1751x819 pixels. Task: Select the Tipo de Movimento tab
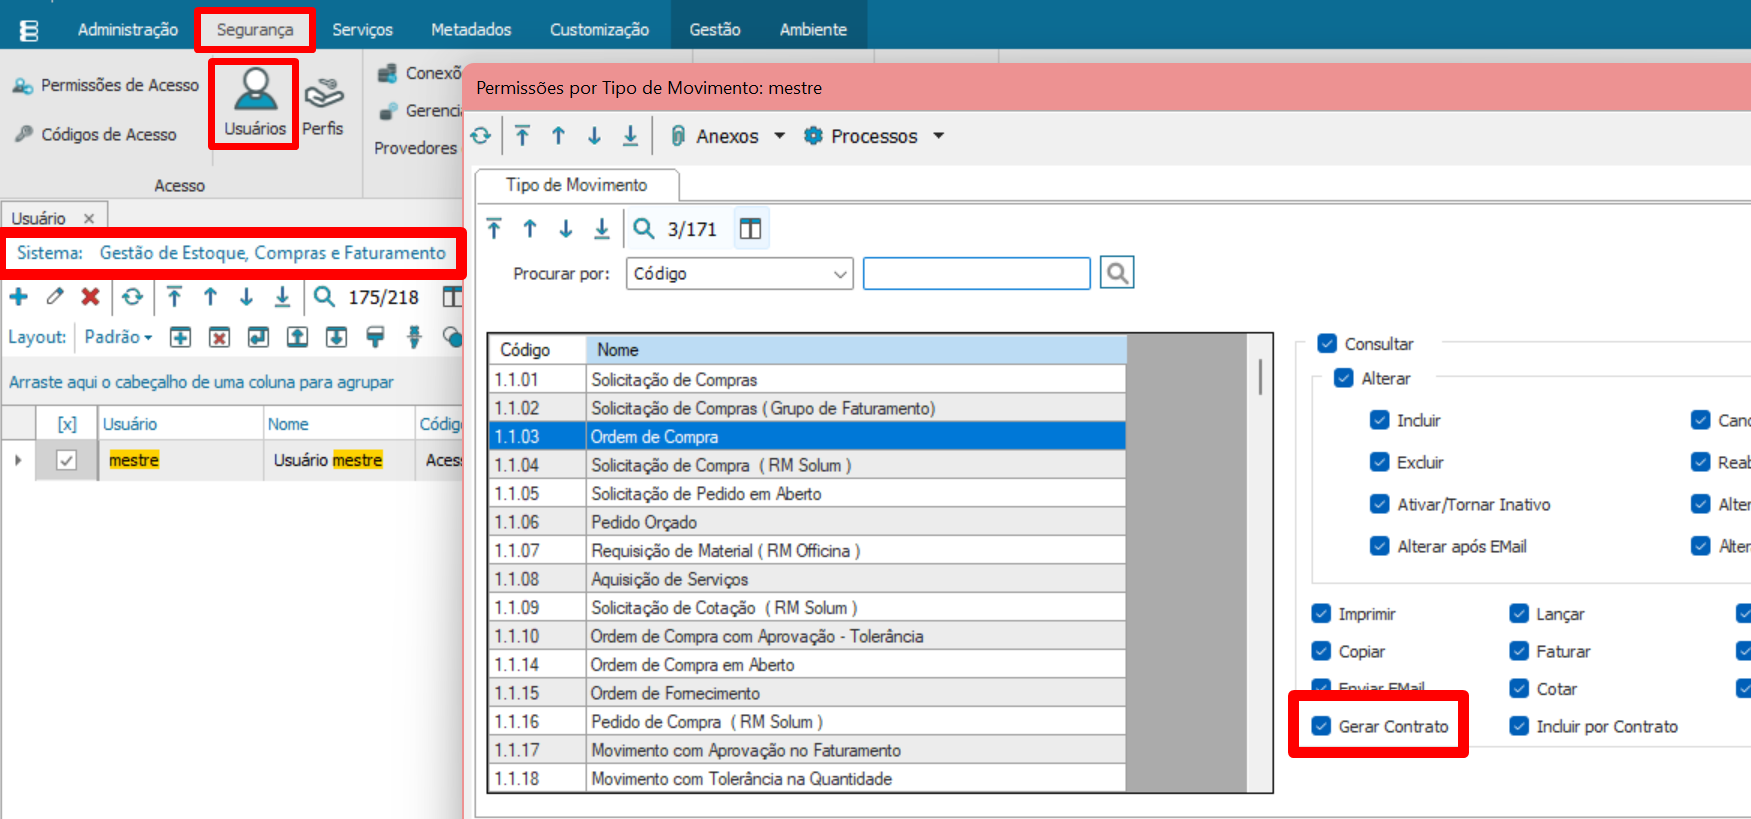pyautogui.click(x=577, y=185)
